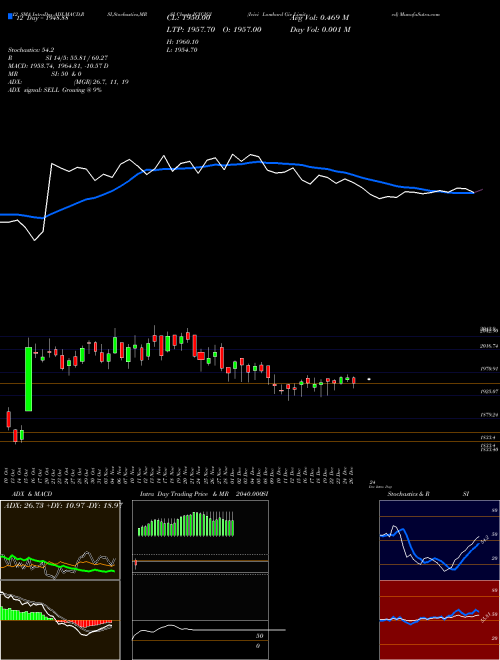Click the tall green candlestick after the gap
The height and width of the screenshot is (660, 500).
coord(28,379)
